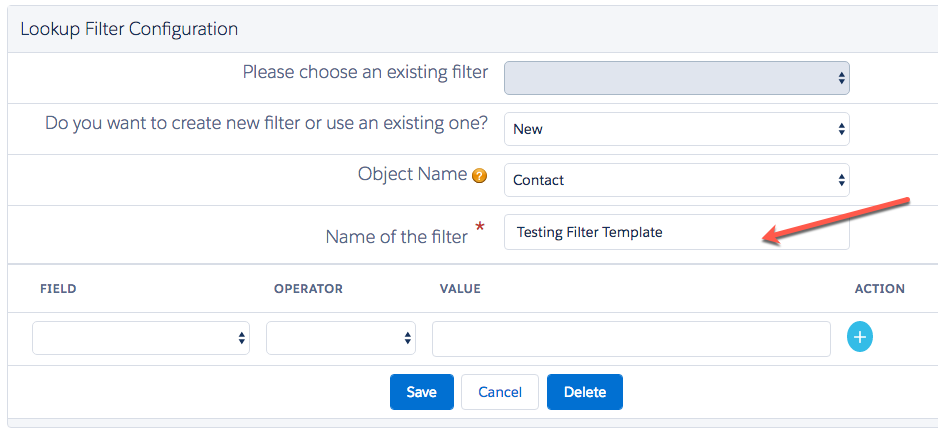Image resolution: width=938 pixels, height=432 pixels.
Task: Click the Lookup Filter Configuration section title
Action: point(129,29)
